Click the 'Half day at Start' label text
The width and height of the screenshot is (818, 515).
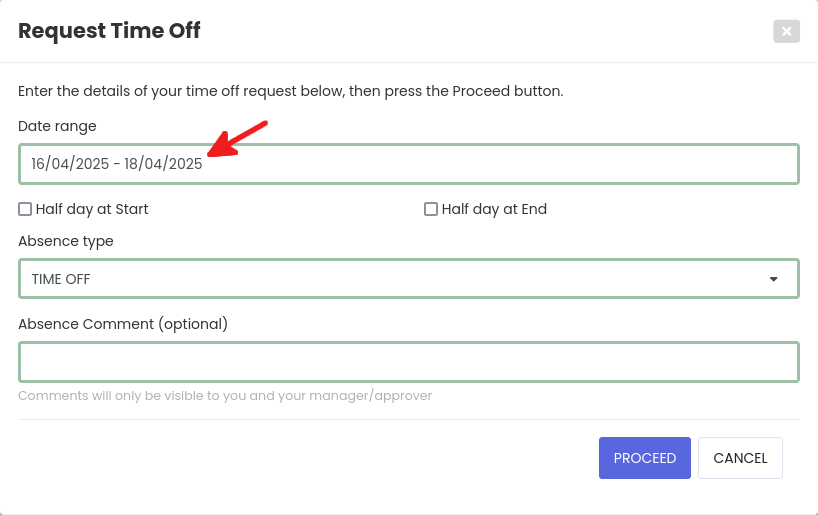[x=92, y=209]
